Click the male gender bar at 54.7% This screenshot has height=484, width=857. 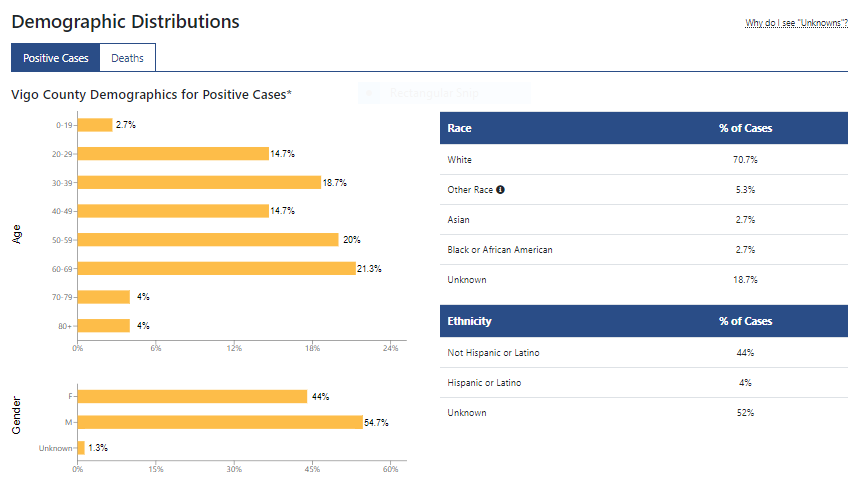pyautogui.click(x=220, y=422)
